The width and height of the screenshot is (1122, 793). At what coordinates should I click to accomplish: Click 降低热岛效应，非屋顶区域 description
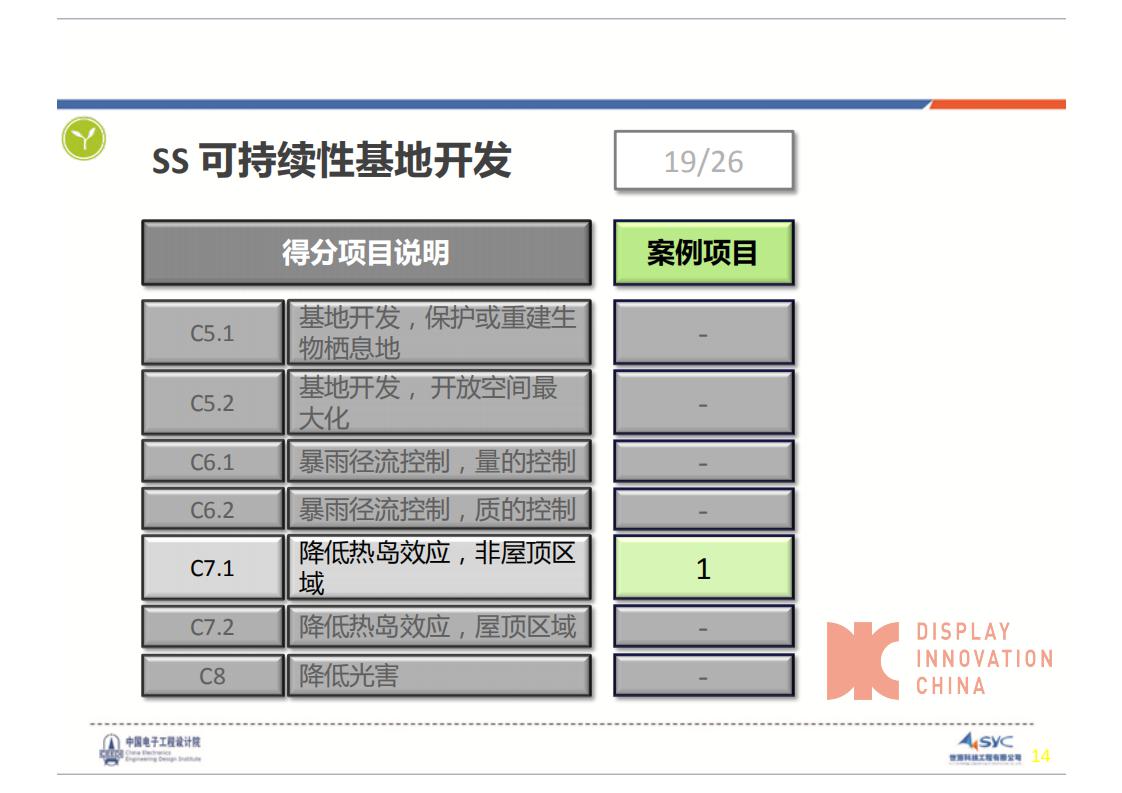pos(439,568)
